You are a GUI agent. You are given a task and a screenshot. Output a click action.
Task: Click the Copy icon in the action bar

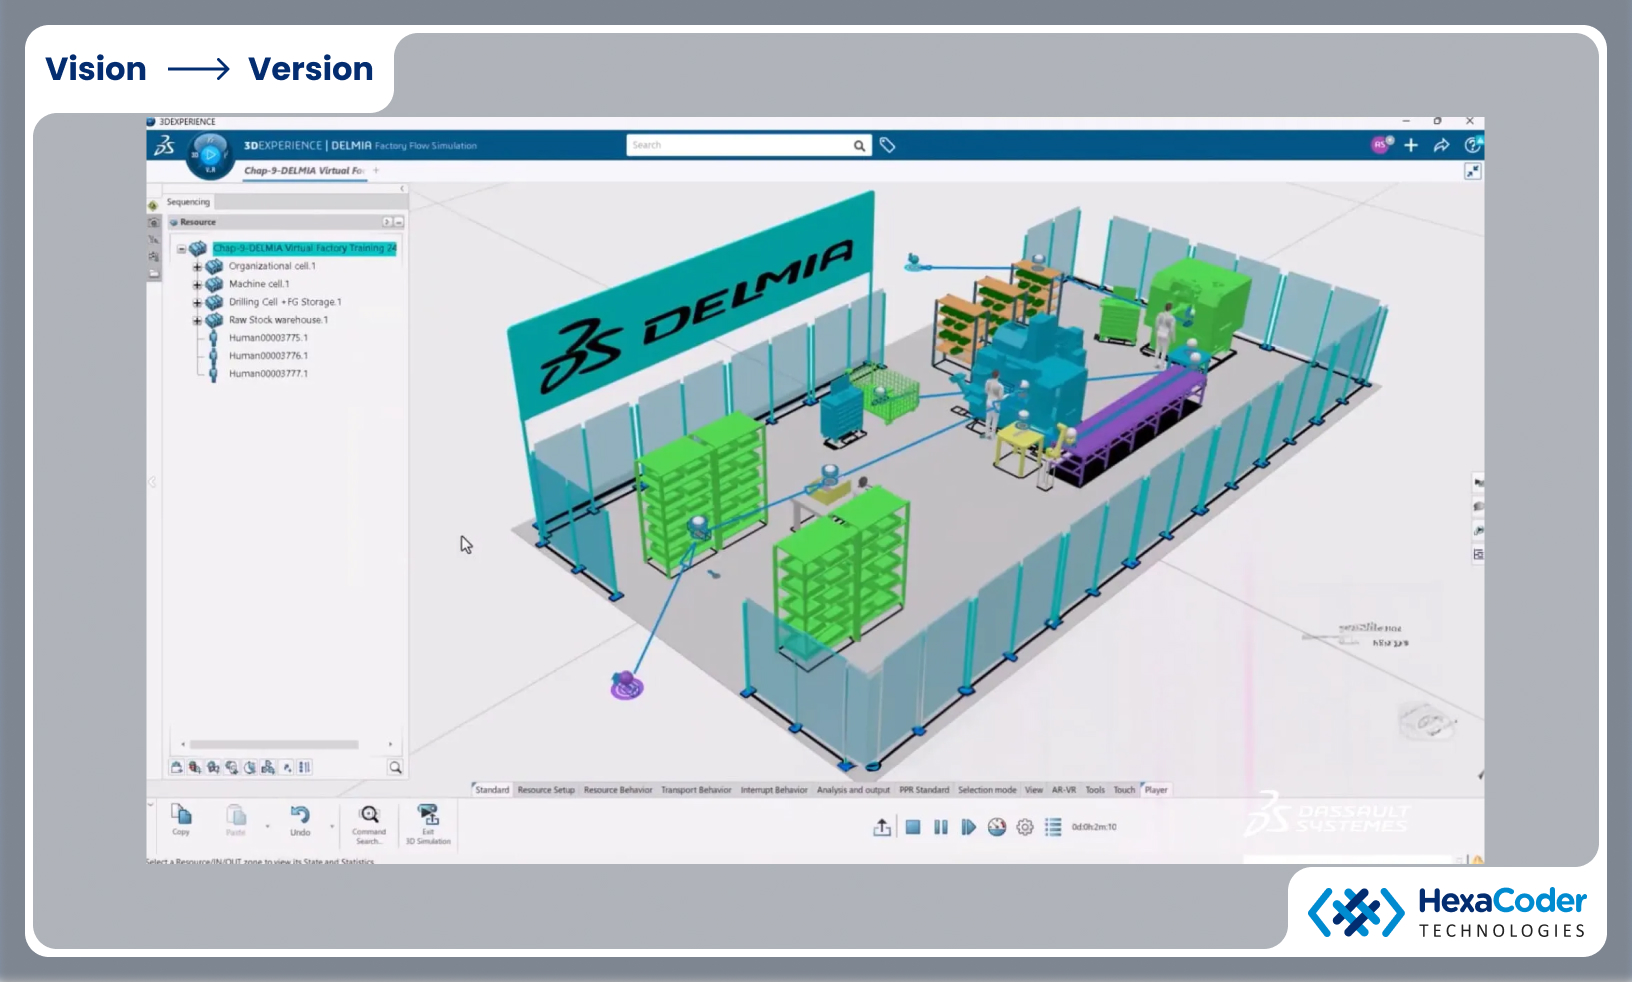point(181,815)
